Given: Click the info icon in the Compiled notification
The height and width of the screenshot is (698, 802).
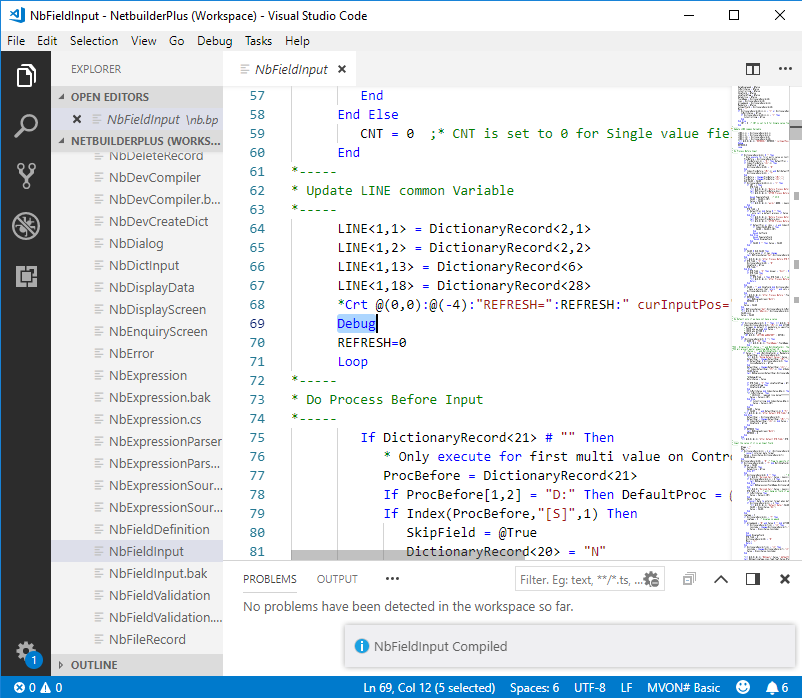Looking at the screenshot, I should point(361,646).
